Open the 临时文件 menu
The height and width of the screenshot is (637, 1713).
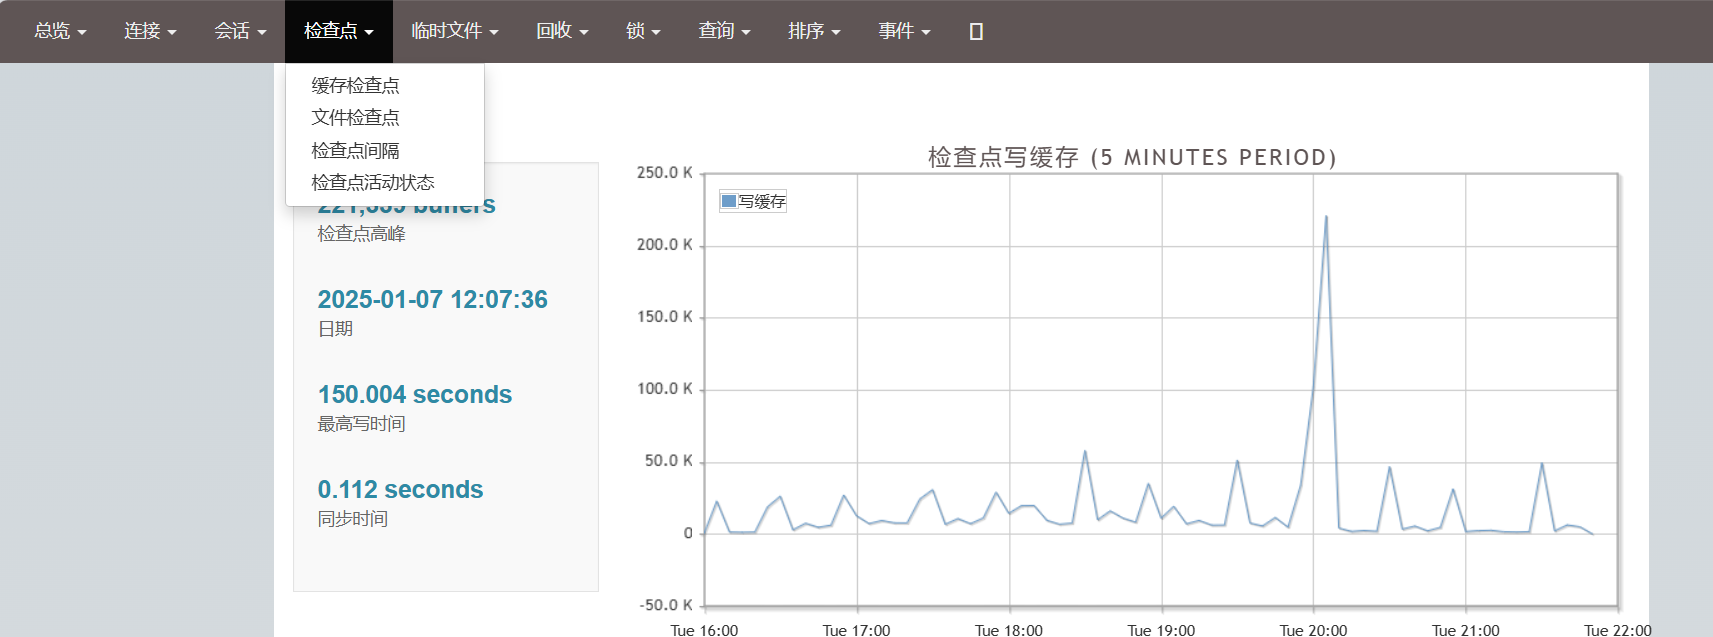(x=454, y=31)
